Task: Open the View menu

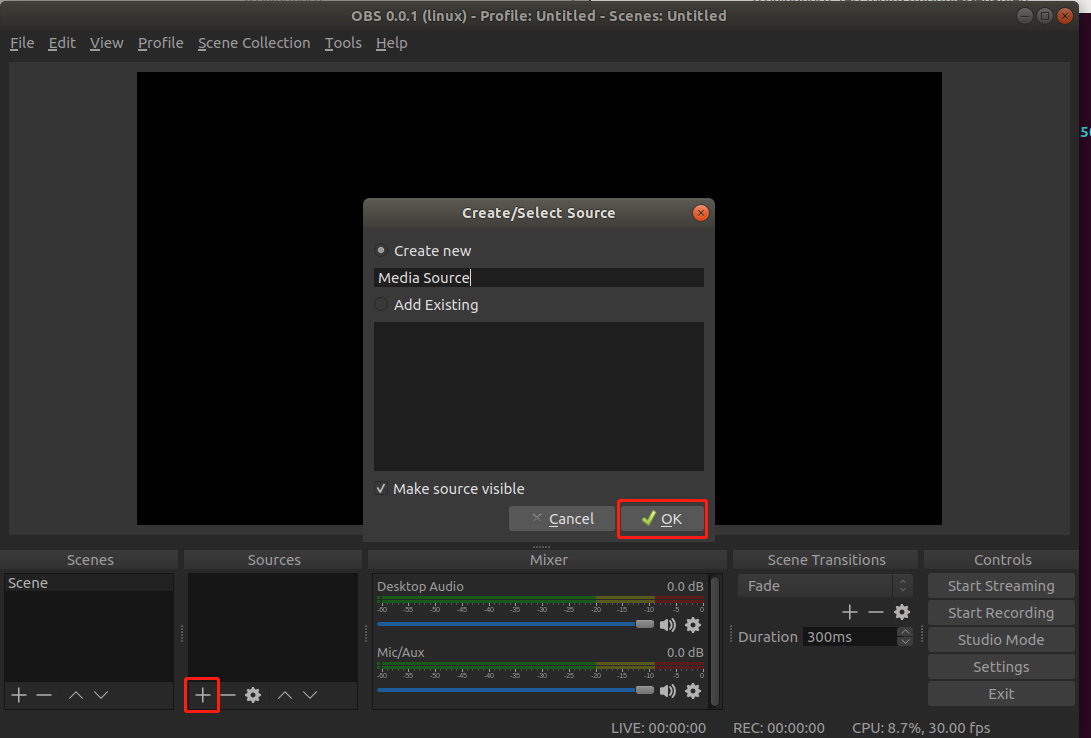Action: [106, 43]
